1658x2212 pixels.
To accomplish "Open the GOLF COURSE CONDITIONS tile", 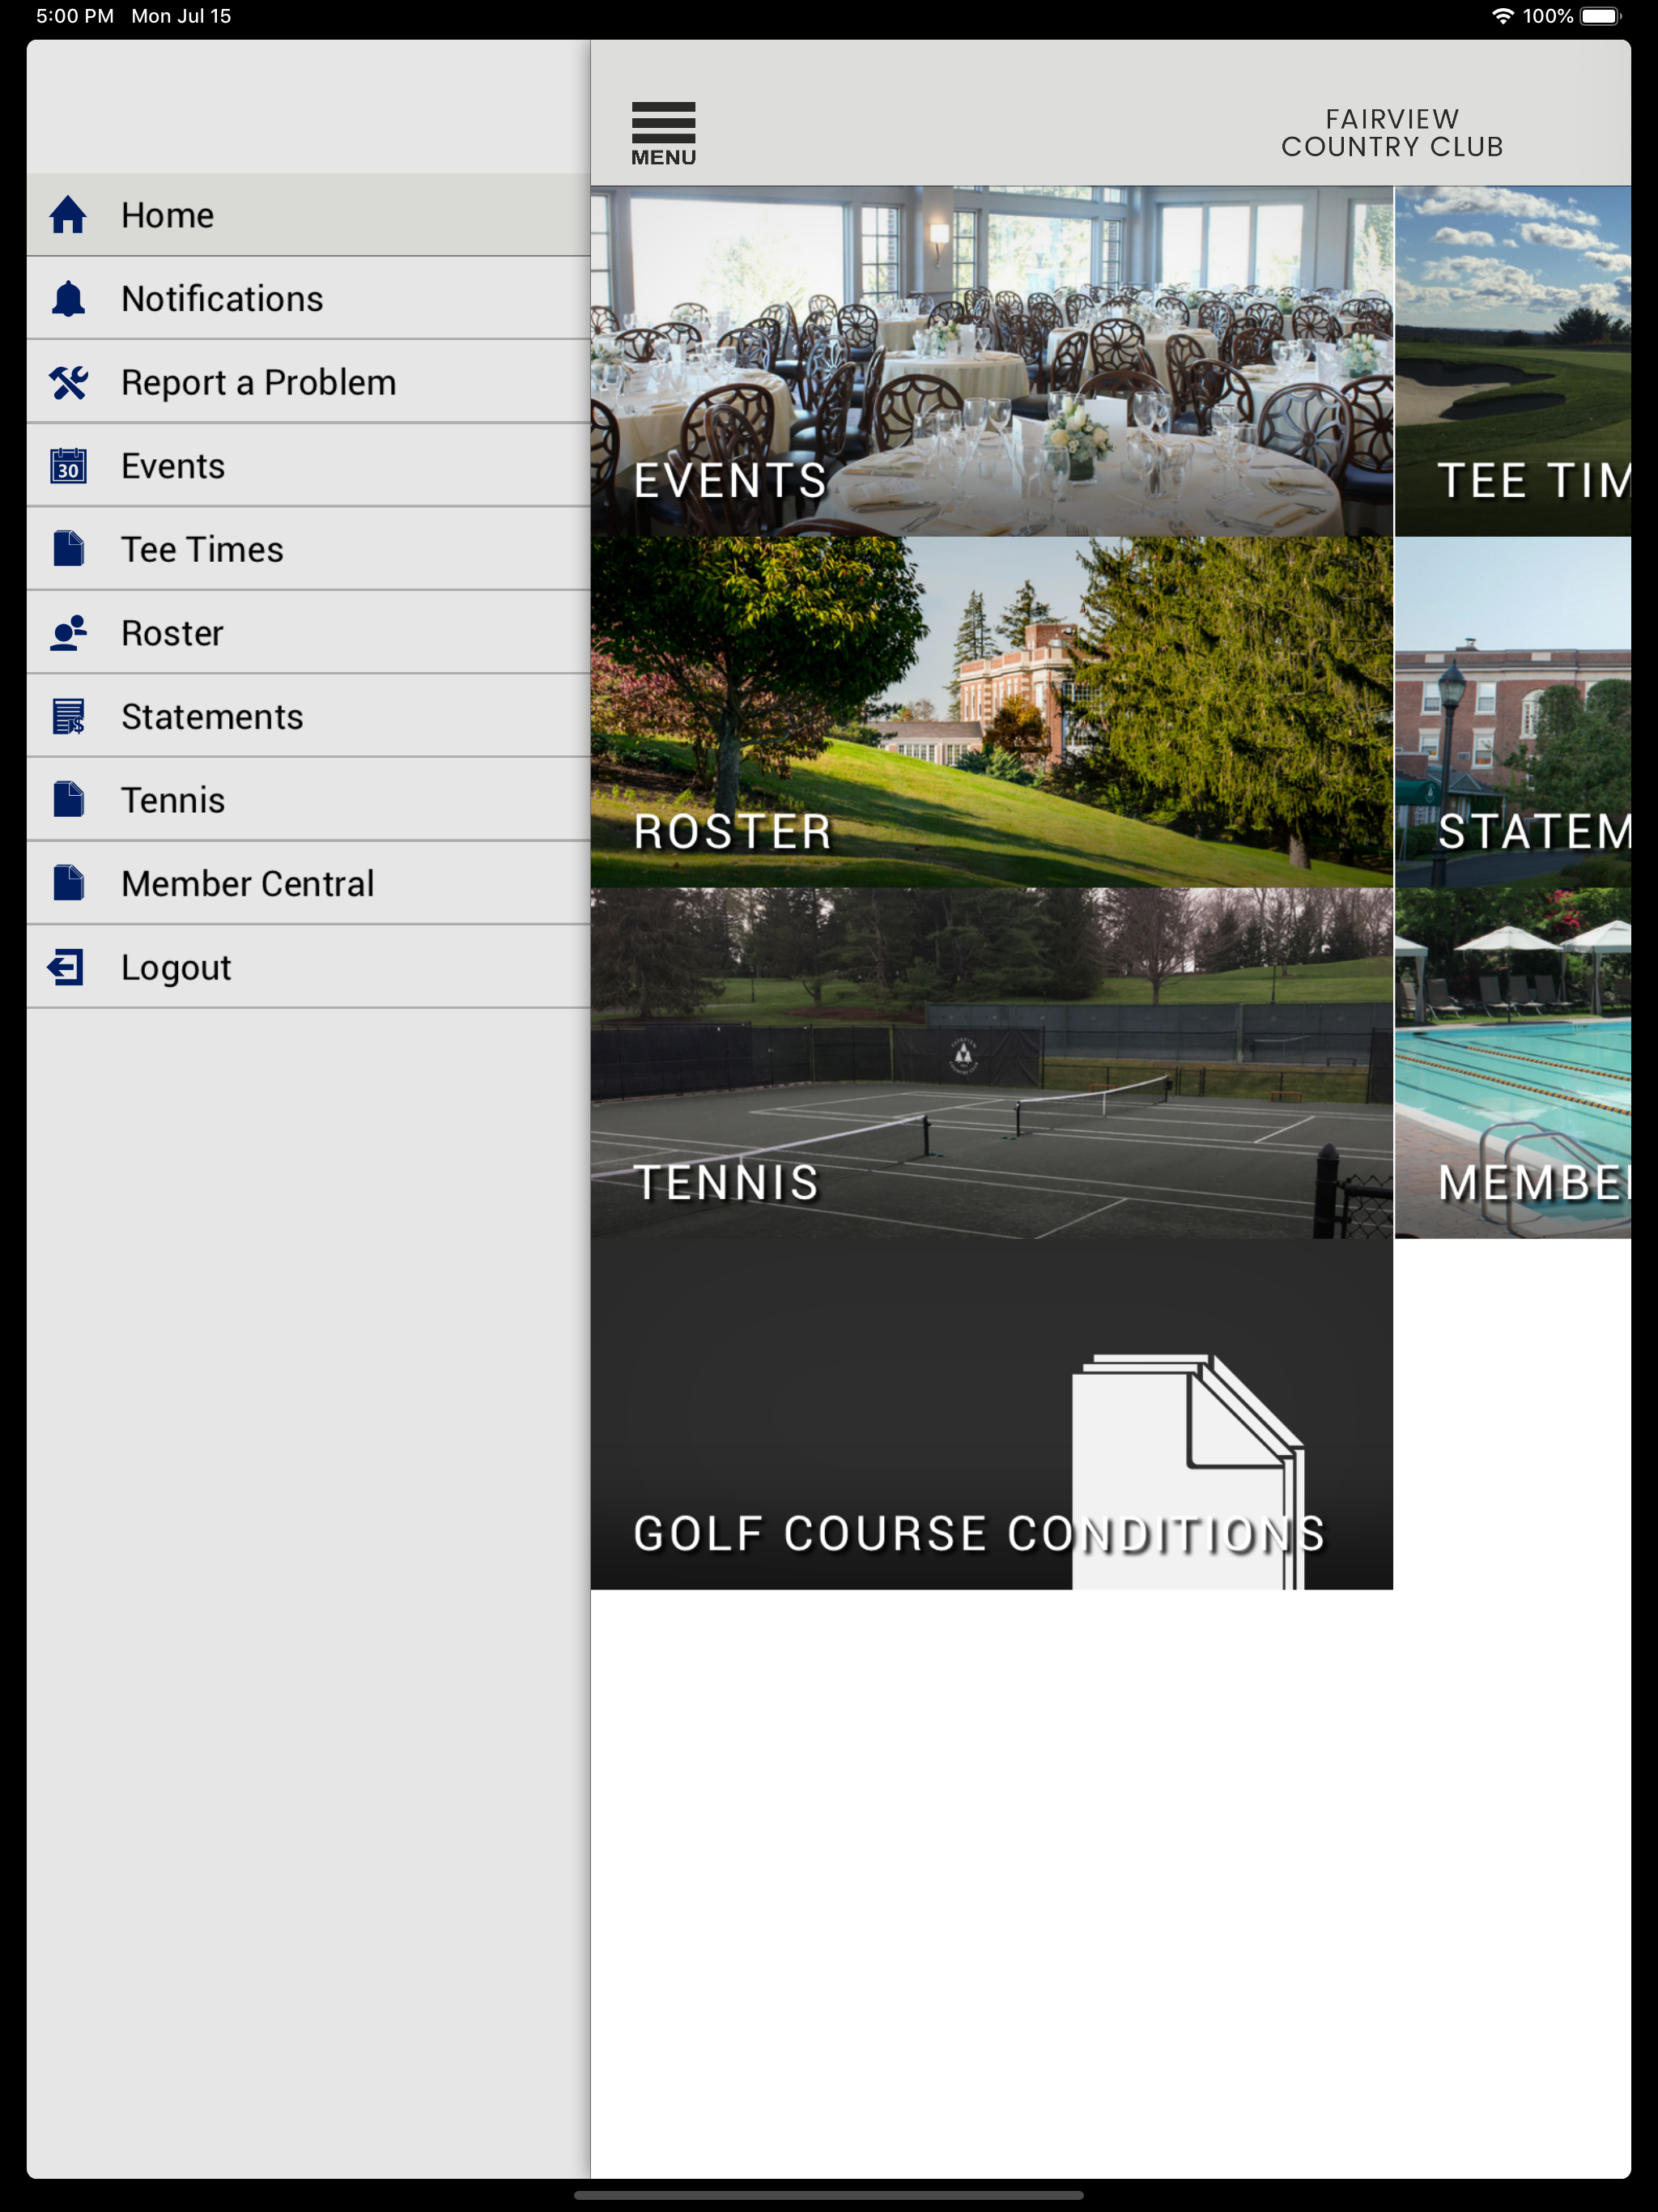I will coord(991,1414).
